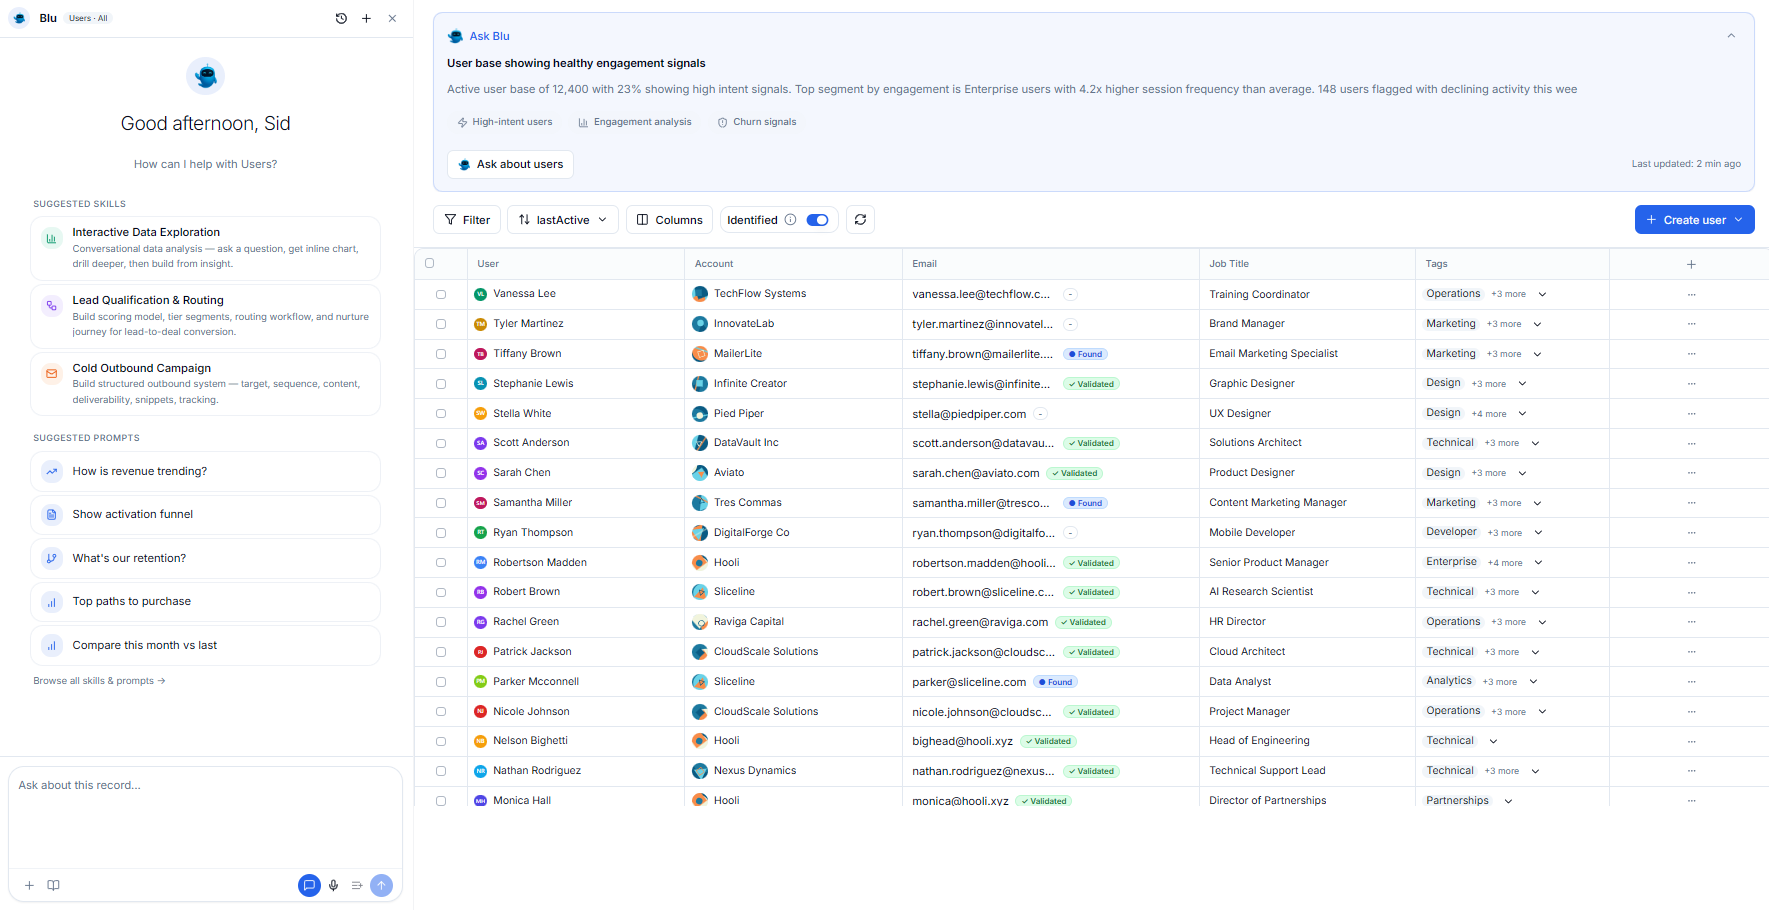Click the Create user button
1769x910 pixels.
click(x=1694, y=219)
